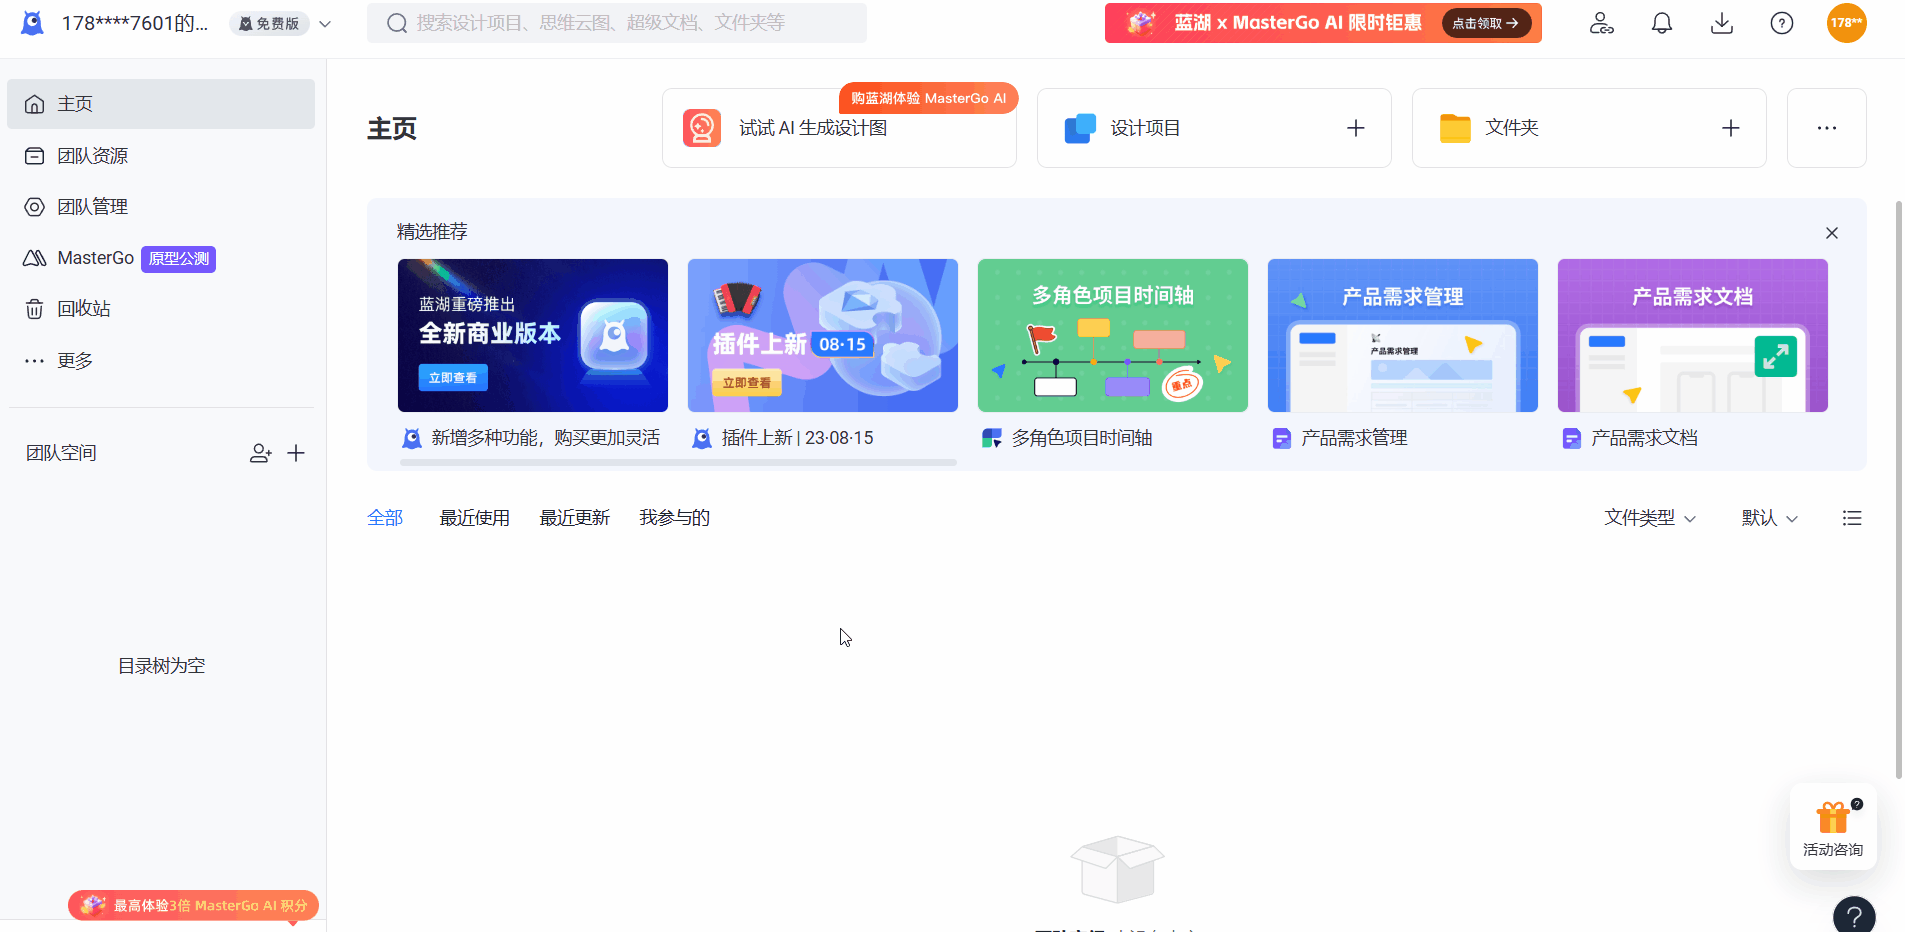Click 点击领取 in the promotion banner
The image size is (1905, 932).
[x=1484, y=22]
